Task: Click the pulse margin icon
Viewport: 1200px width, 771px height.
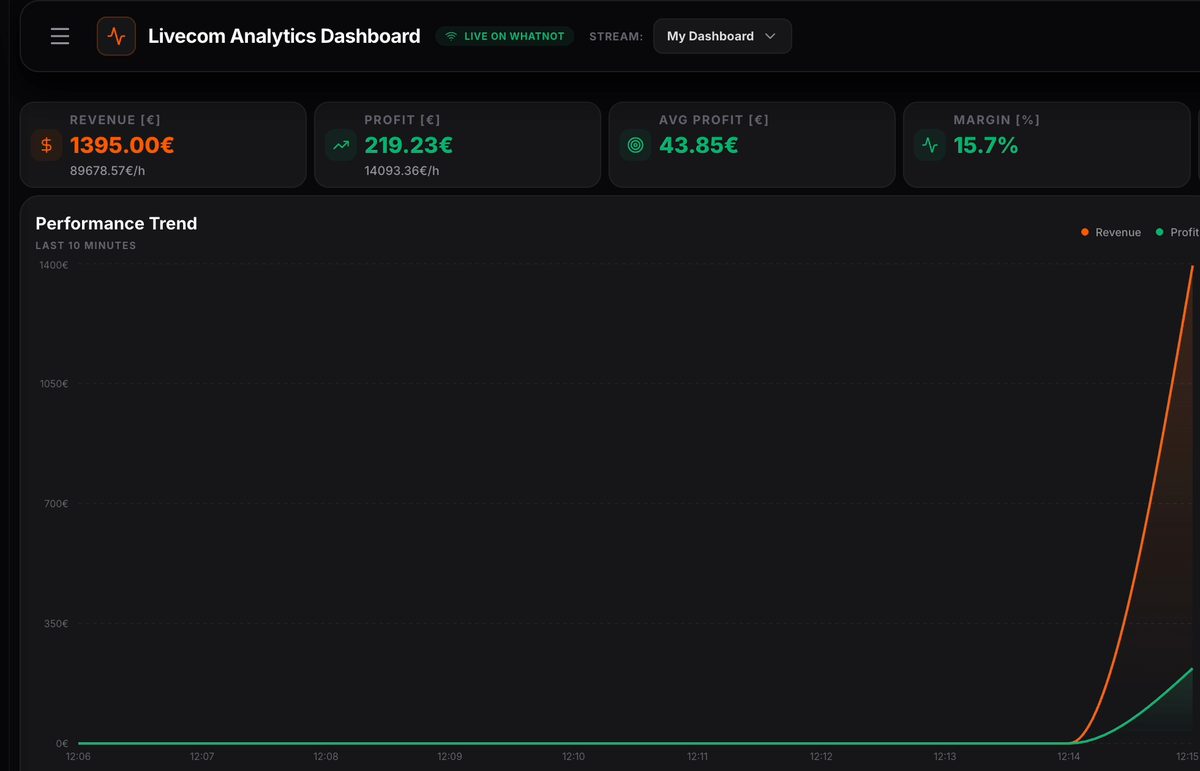Action: pos(930,145)
